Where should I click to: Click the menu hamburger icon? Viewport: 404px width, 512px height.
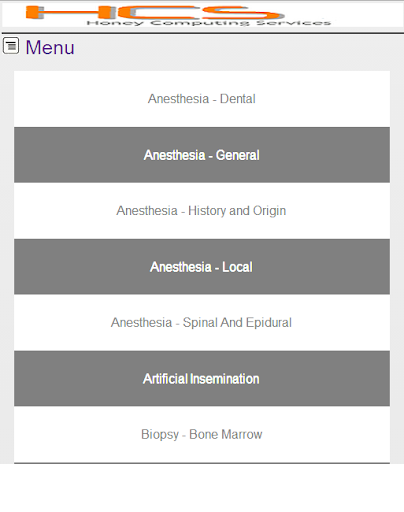tap(11, 46)
